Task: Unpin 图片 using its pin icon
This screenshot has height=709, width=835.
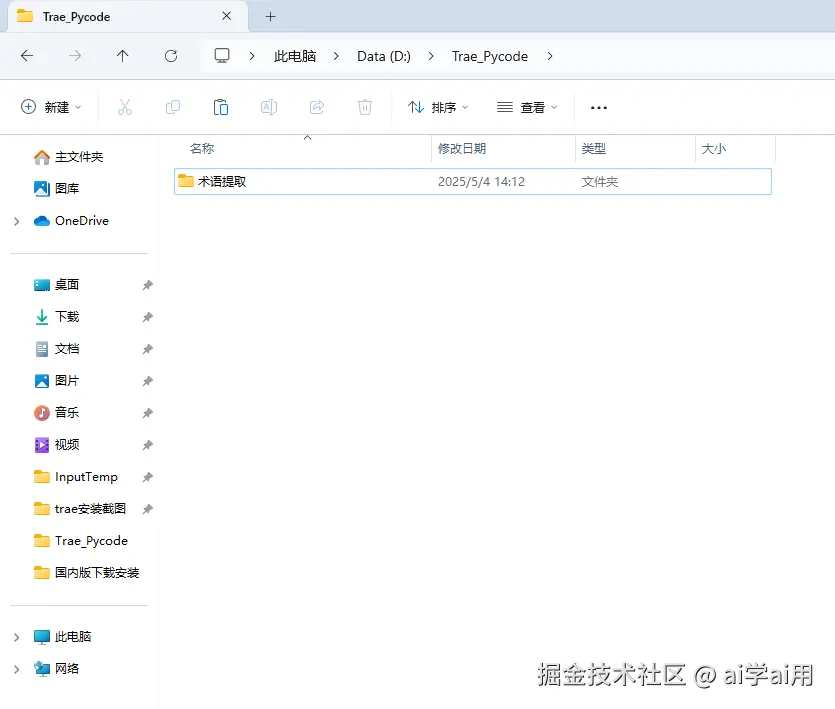Action: point(148,381)
